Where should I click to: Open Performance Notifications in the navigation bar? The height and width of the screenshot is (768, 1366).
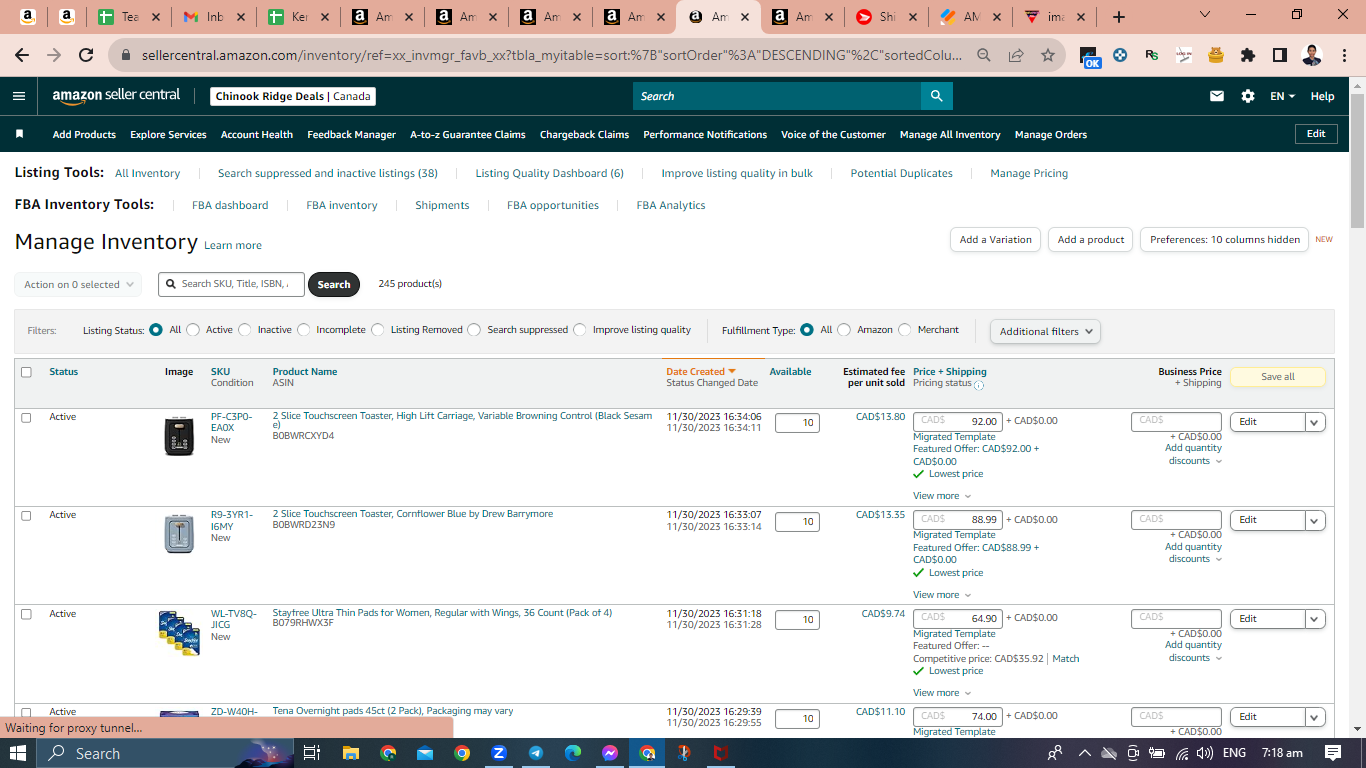705,134
